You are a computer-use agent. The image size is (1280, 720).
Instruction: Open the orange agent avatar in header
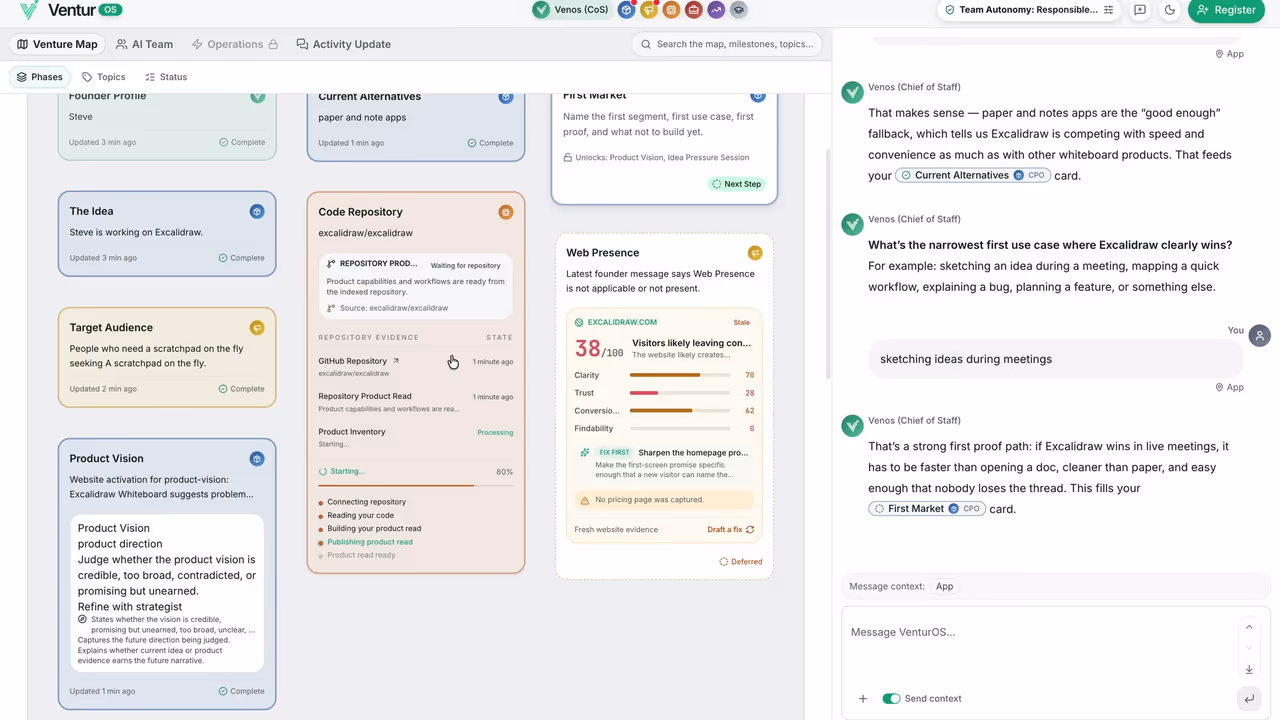click(x=671, y=10)
